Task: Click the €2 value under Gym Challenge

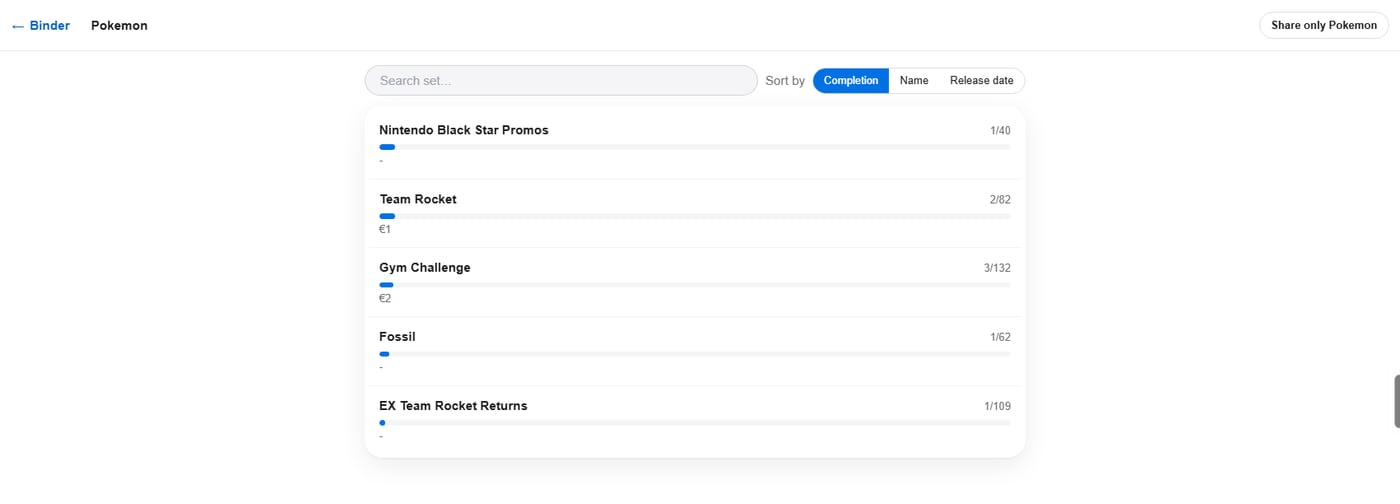Action: 385,298
